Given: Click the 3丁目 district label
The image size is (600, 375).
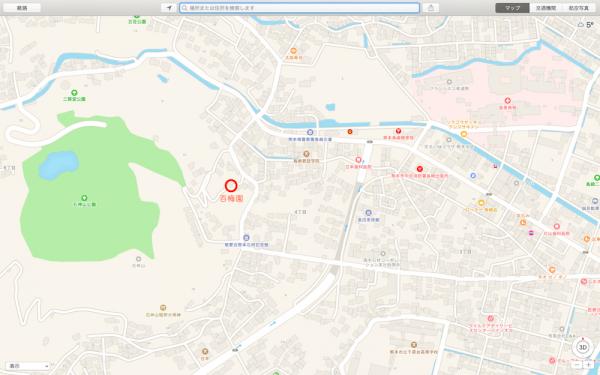Looking at the screenshot, I should tap(465, 251).
